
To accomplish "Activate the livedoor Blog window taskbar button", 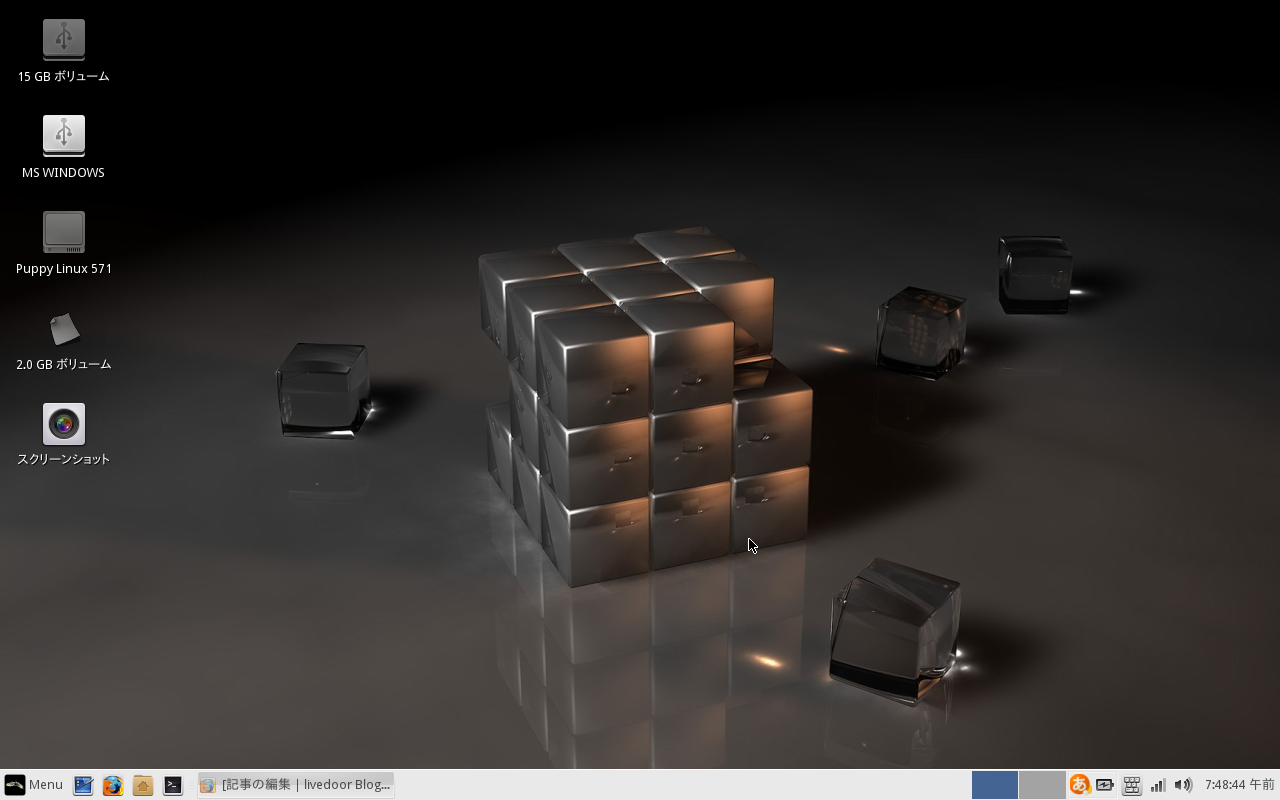I will pyautogui.click(x=296, y=785).
